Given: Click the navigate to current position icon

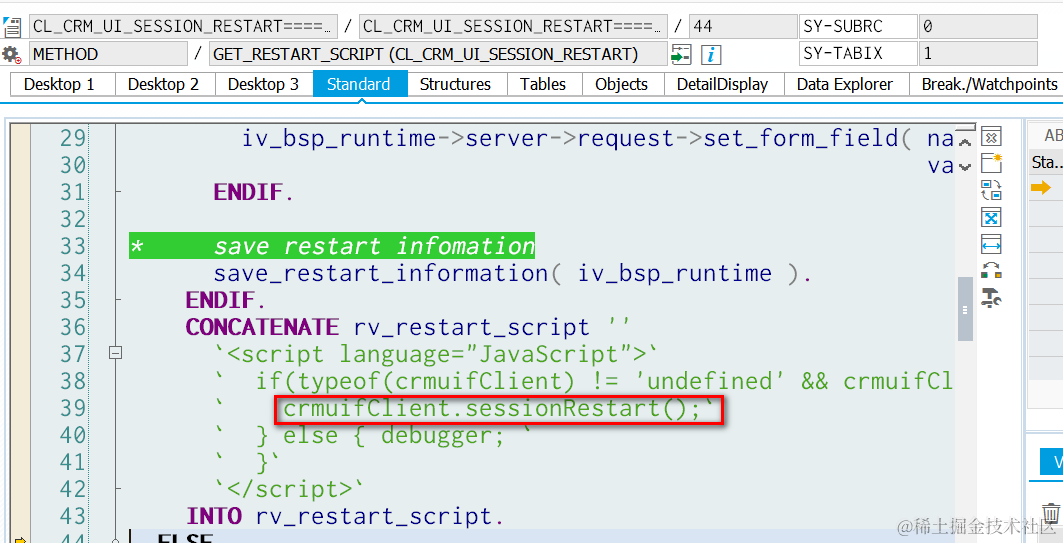Looking at the screenshot, I should pyautogui.click(x=680, y=54).
